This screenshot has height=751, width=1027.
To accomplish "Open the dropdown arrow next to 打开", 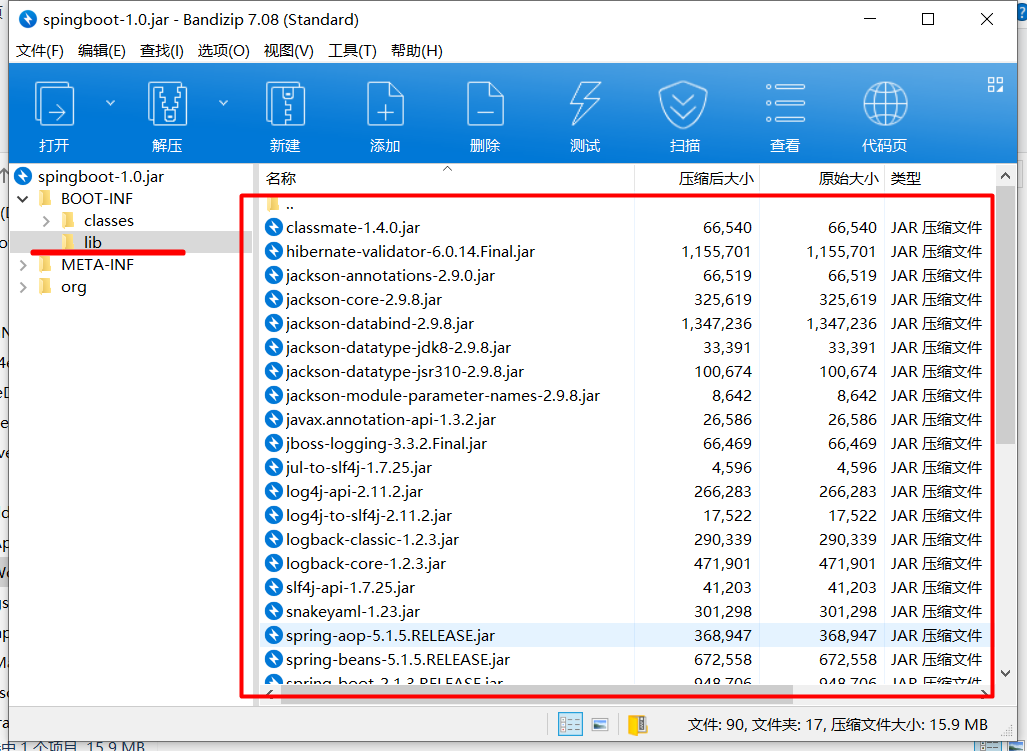I will pos(111,103).
